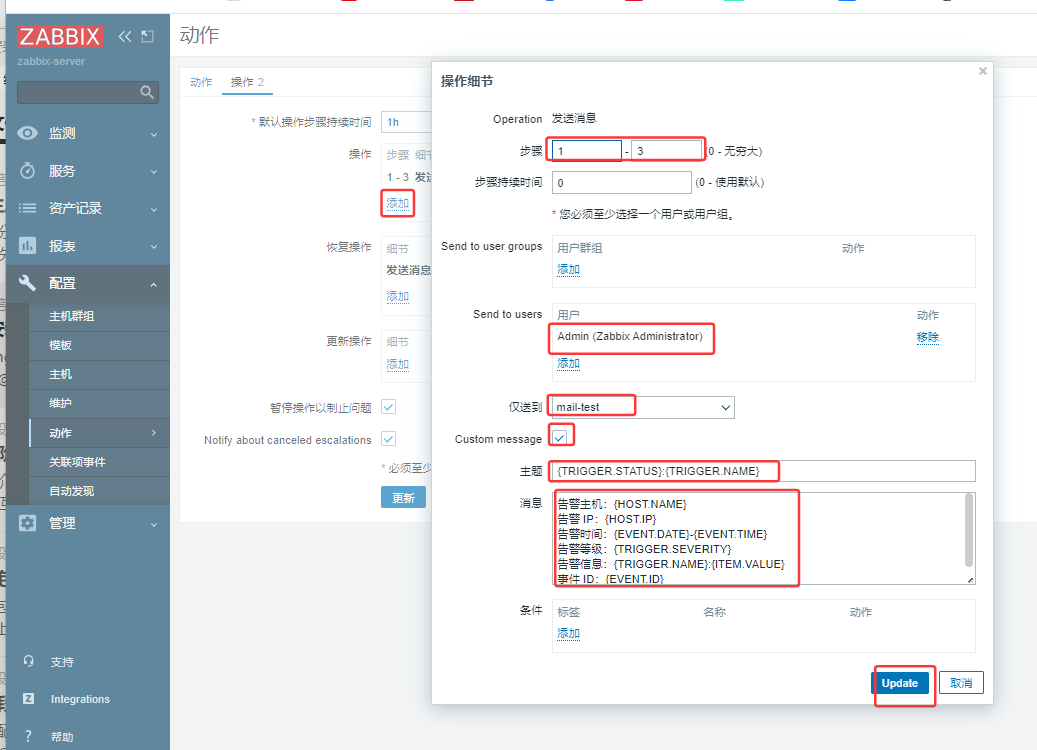Close the 操作细节 dialog
1037x750 pixels.
pyautogui.click(x=983, y=71)
